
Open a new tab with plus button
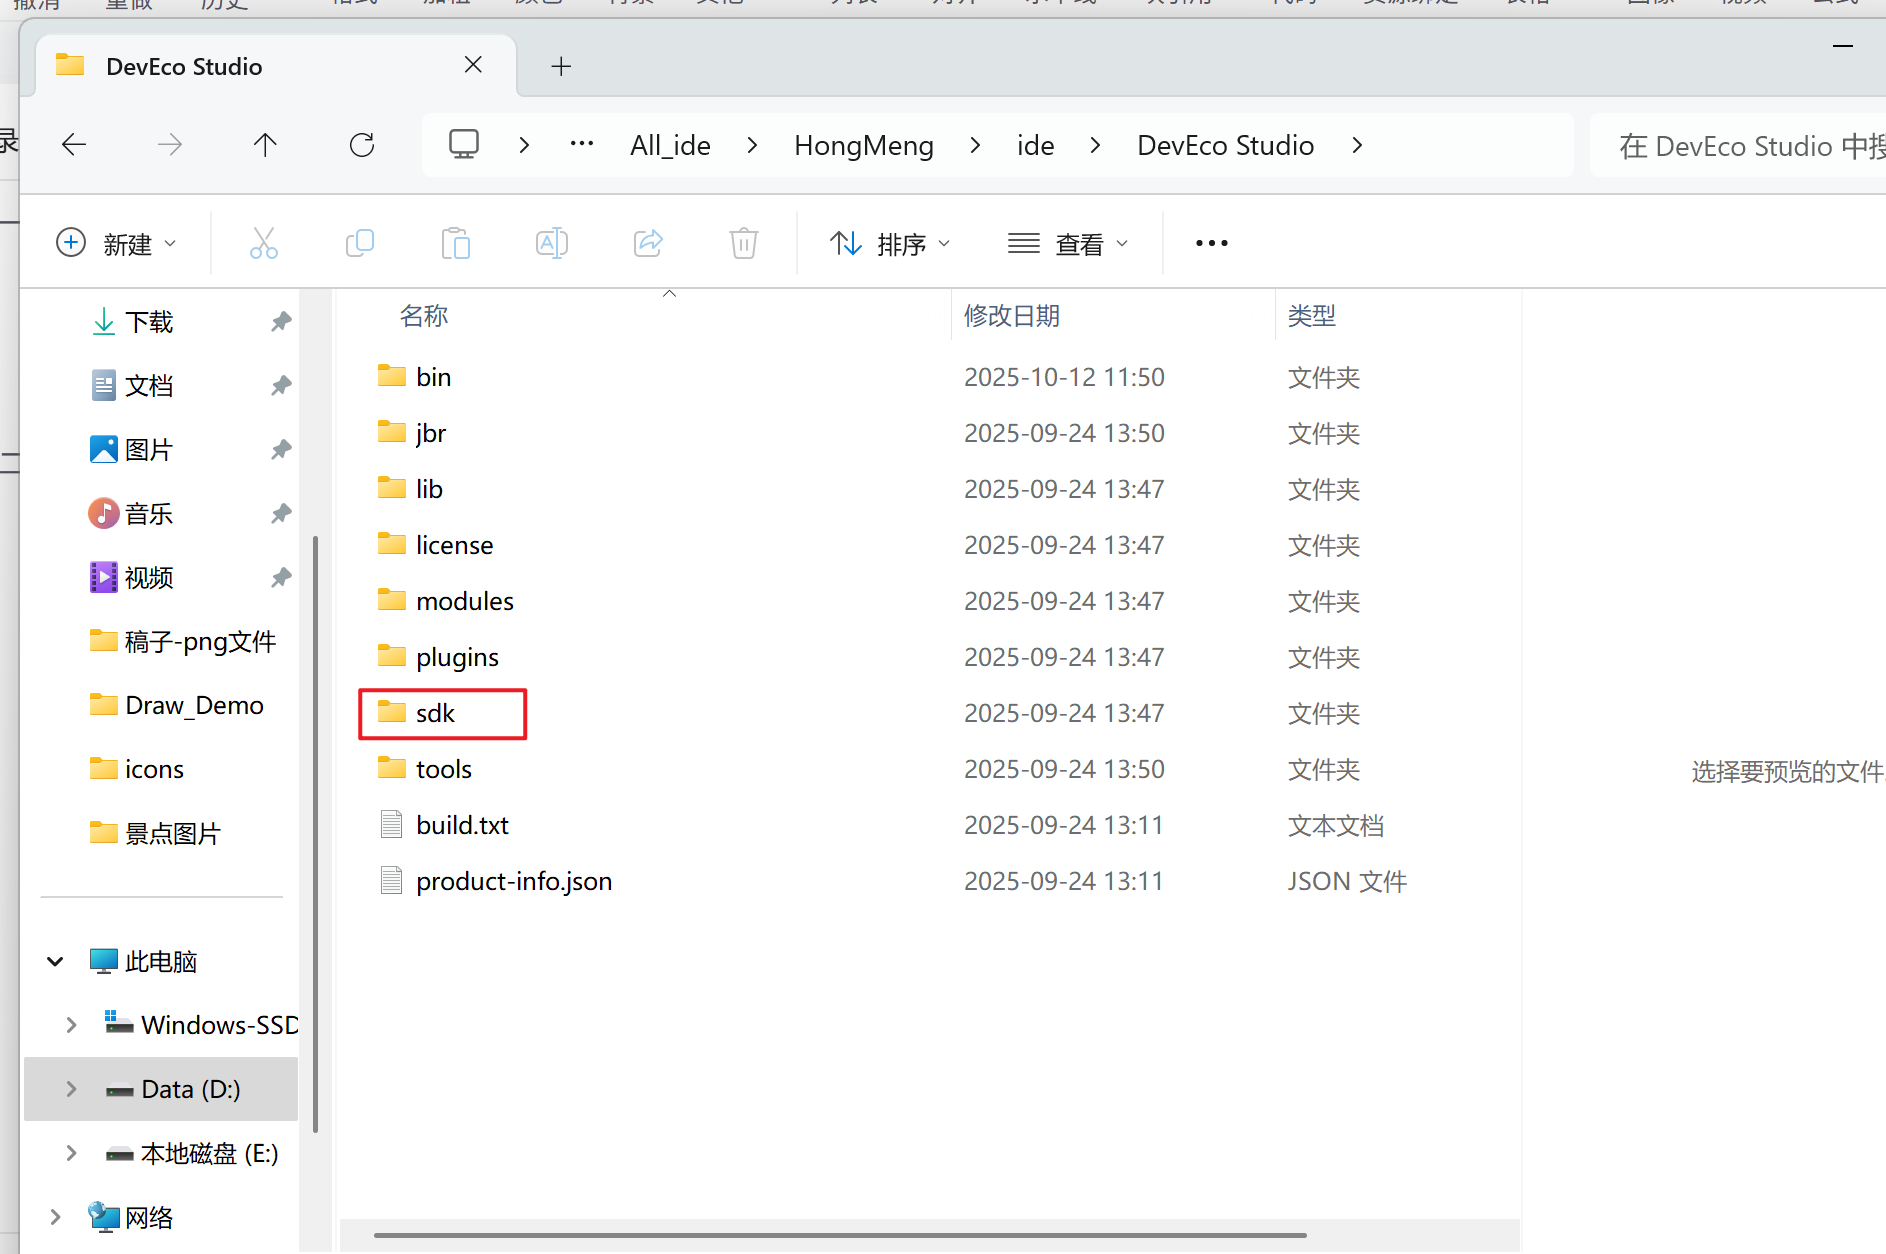click(x=561, y=67)
